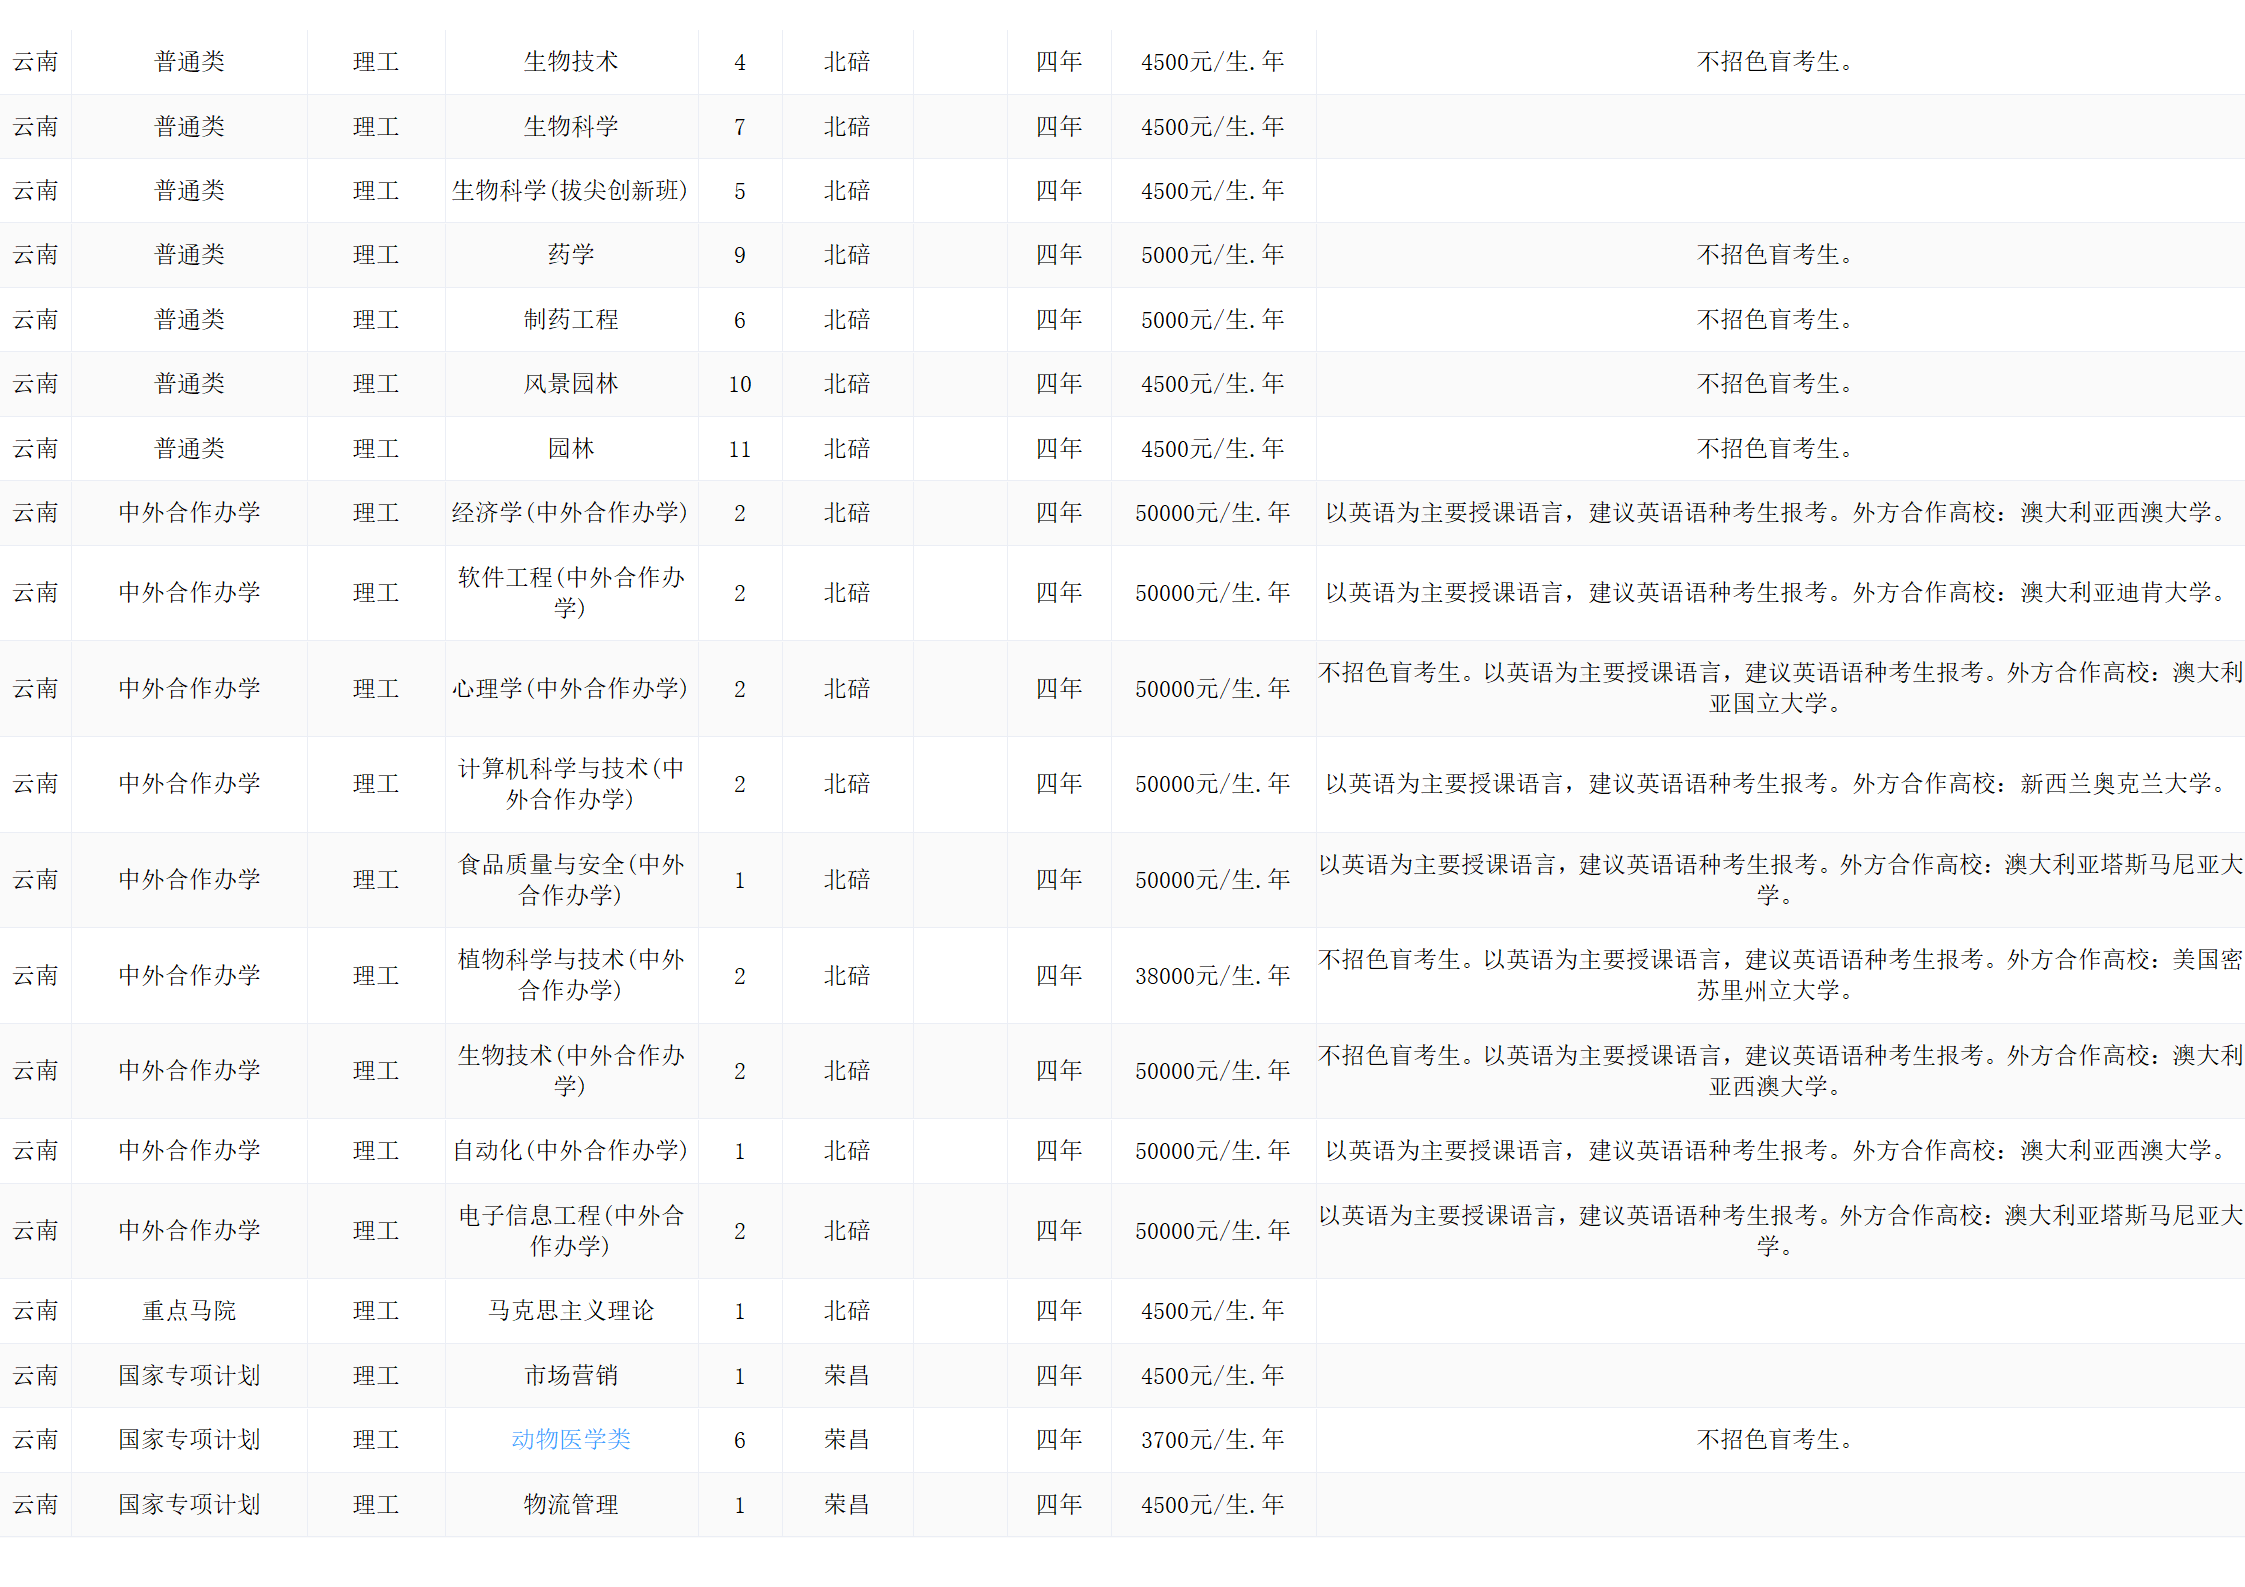Select the 物流管理 major cell
Image resolution: width=2245 pixels, height=1587 pixels.
click(571, 1505)
